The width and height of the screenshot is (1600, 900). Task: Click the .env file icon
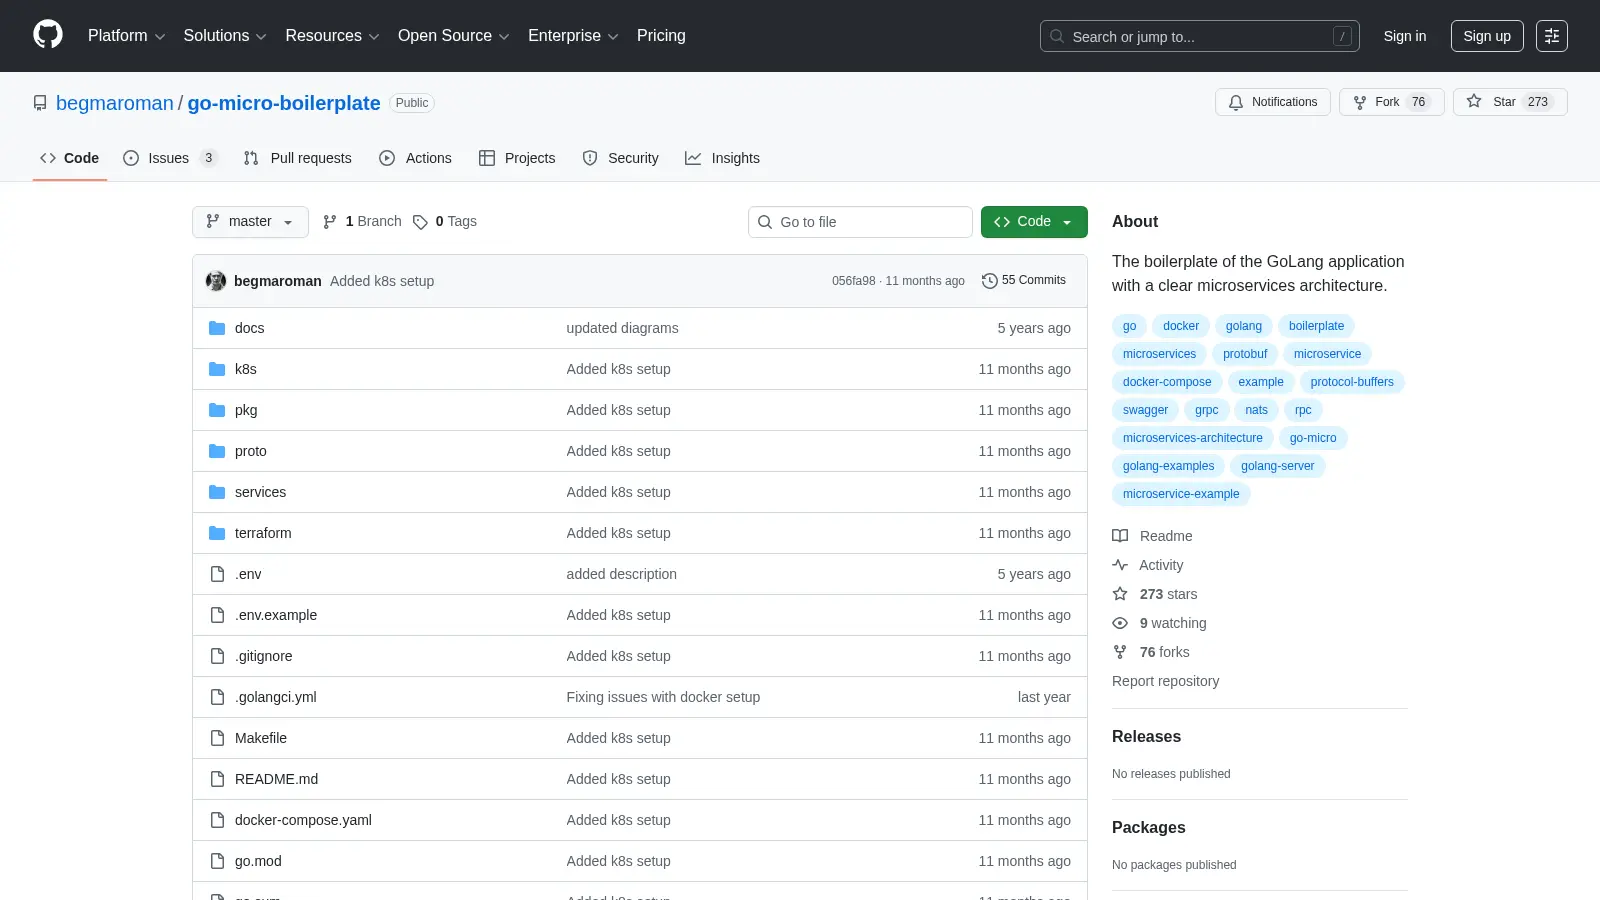tap(217, 574)
